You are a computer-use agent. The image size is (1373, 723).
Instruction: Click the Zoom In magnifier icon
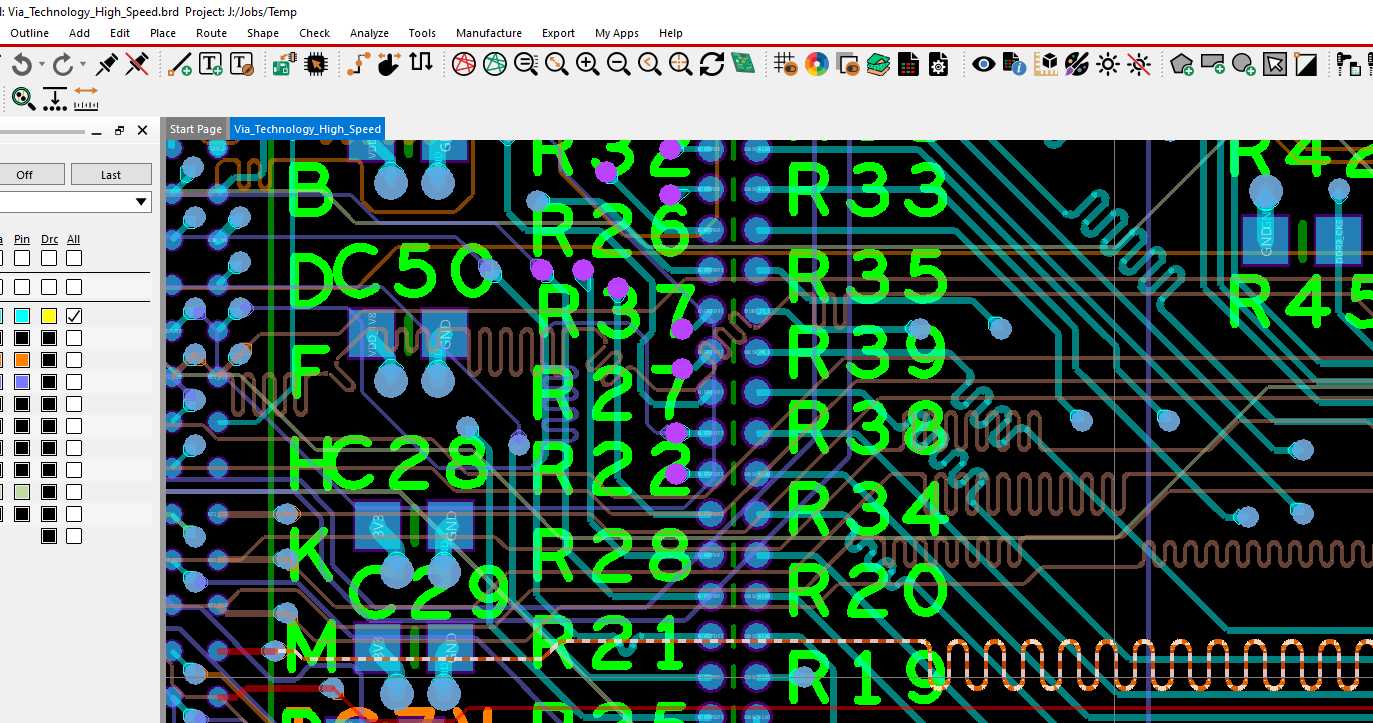click(588, 64)
